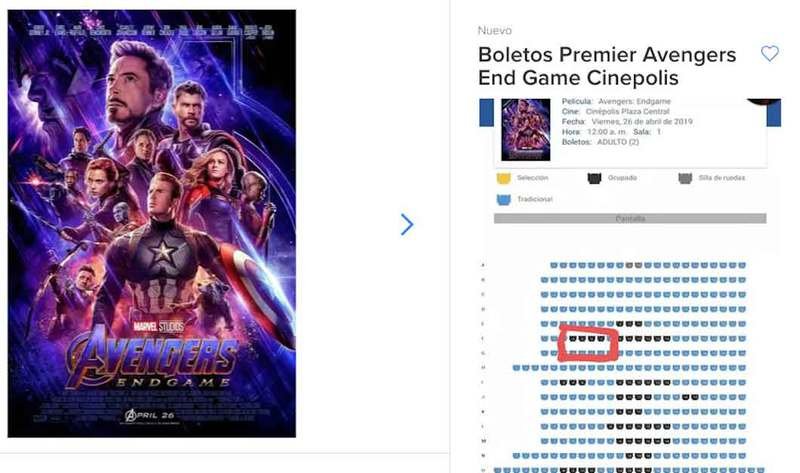Screen dimensions: 800x473
Task: Go to next image with right chevron
Action: pyautogui.click(x=407, y=225)
